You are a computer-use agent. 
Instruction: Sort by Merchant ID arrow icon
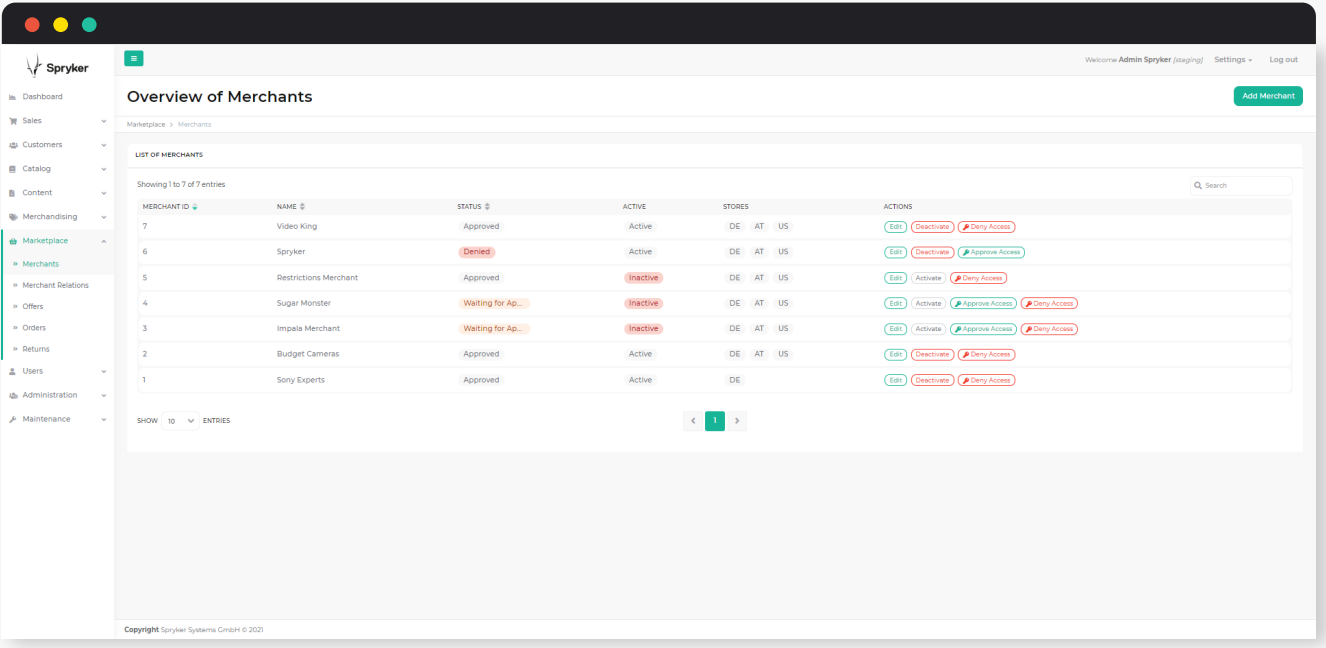click(195, 207)
